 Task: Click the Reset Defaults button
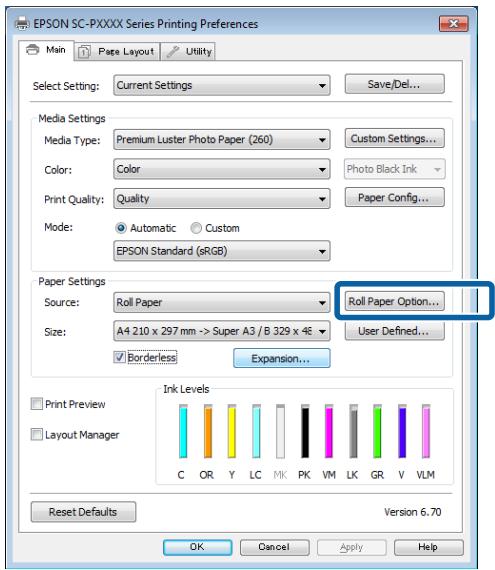[x=83, y=512]
